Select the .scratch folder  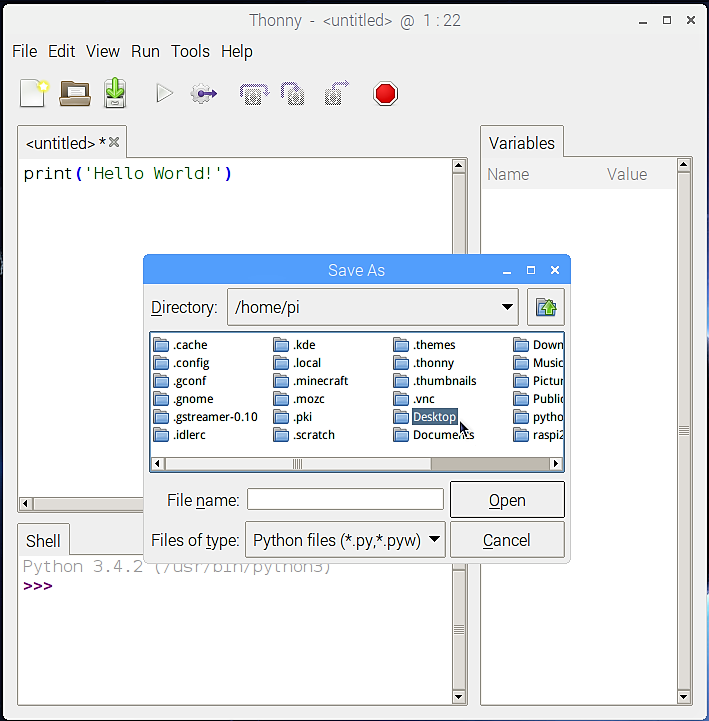pyautogui.click(x=304, y=435)
